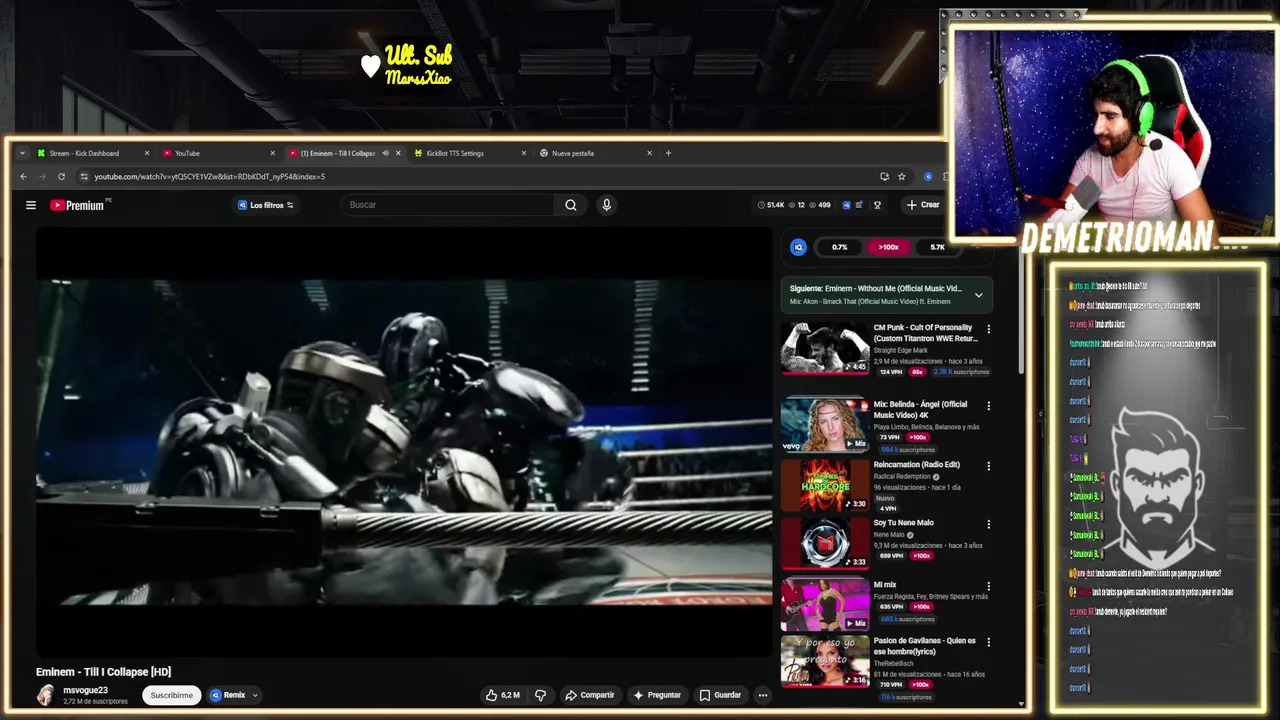Viewport: 1280px width, 720px height.
Task: Click the Eminem - Till I Collapse [HD] title
Action: 103,672
